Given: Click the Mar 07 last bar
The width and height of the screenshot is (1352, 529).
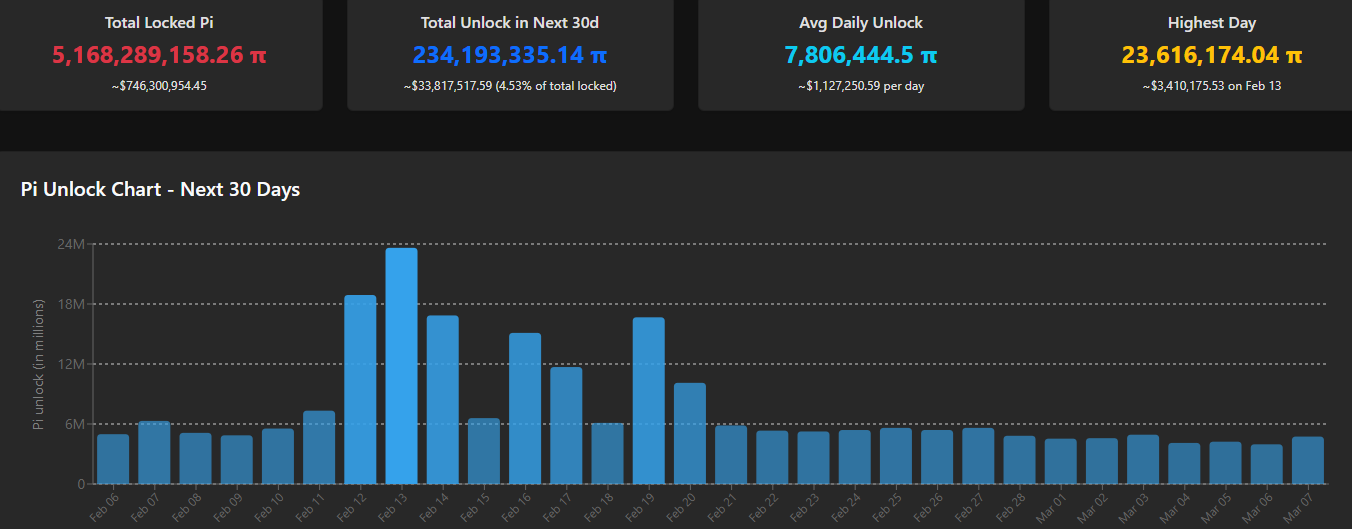Looking at the screenshot, I should (1307, 460).
